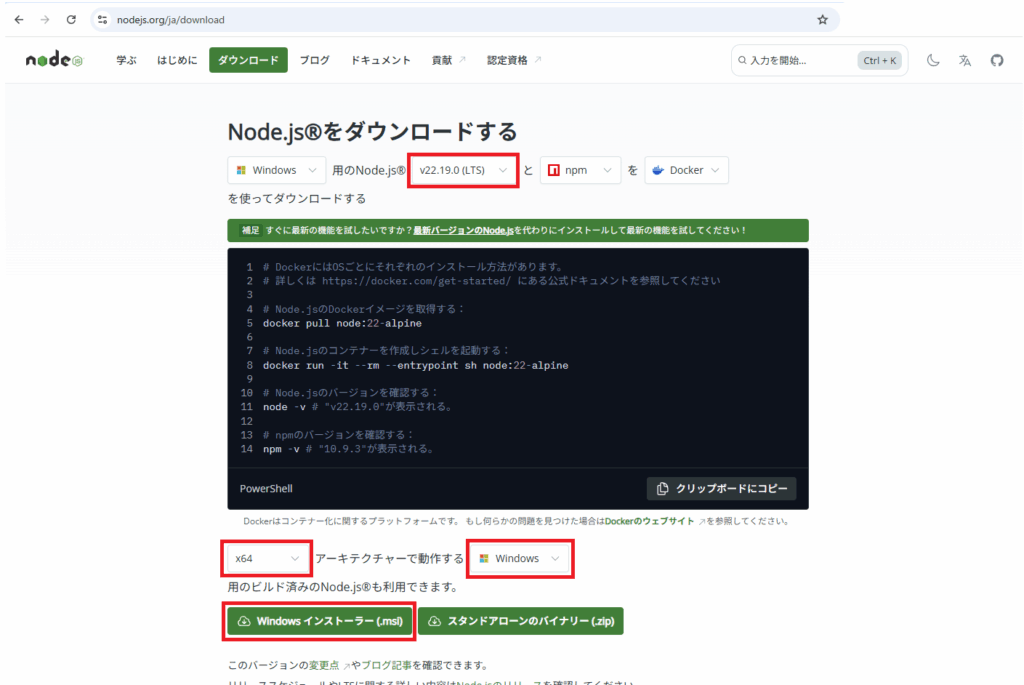
Task: Click the node -v code line
Action: pyautogui.click(x=357, y=407)
